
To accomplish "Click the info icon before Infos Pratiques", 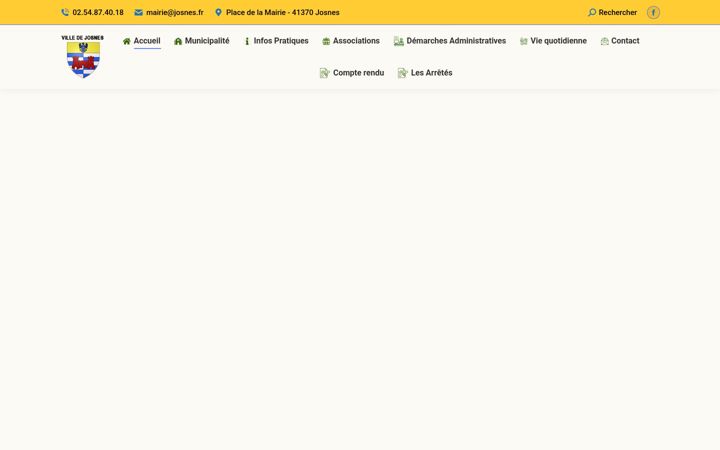I will pos(247,41).
